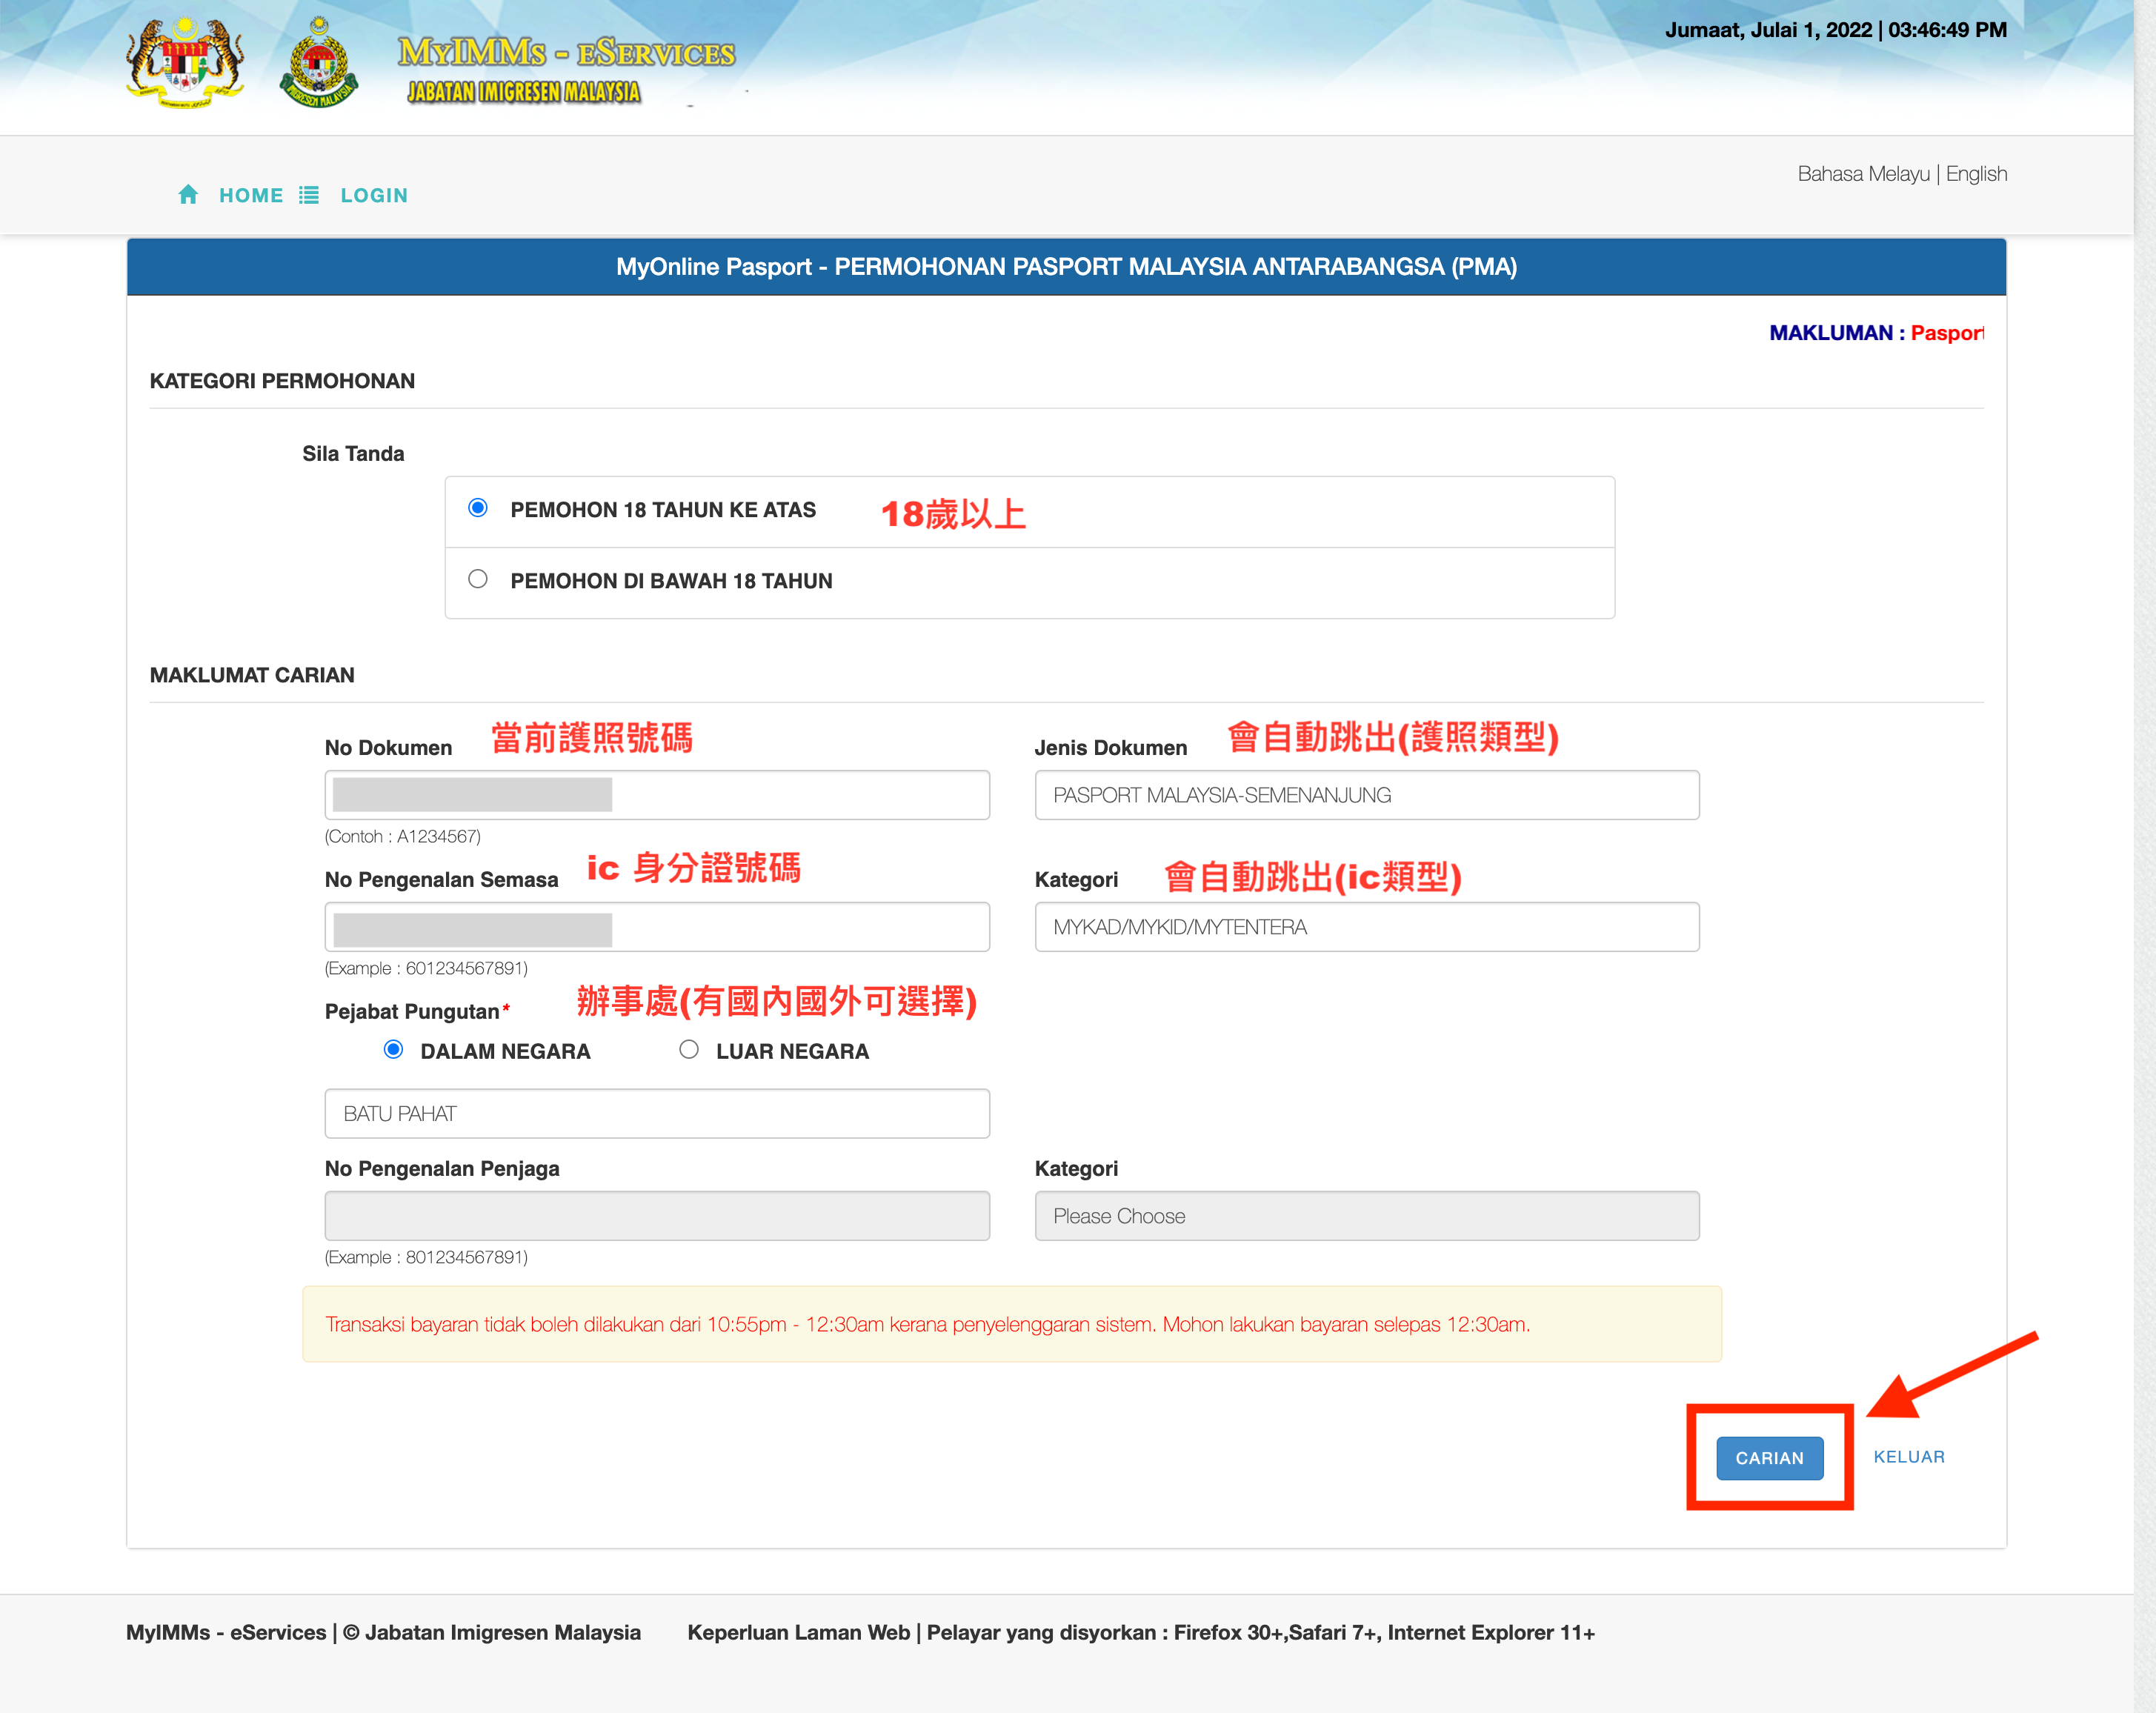The image size is (2156, 1713).
Task: Click the Login list icon
Action: (309, 195)
